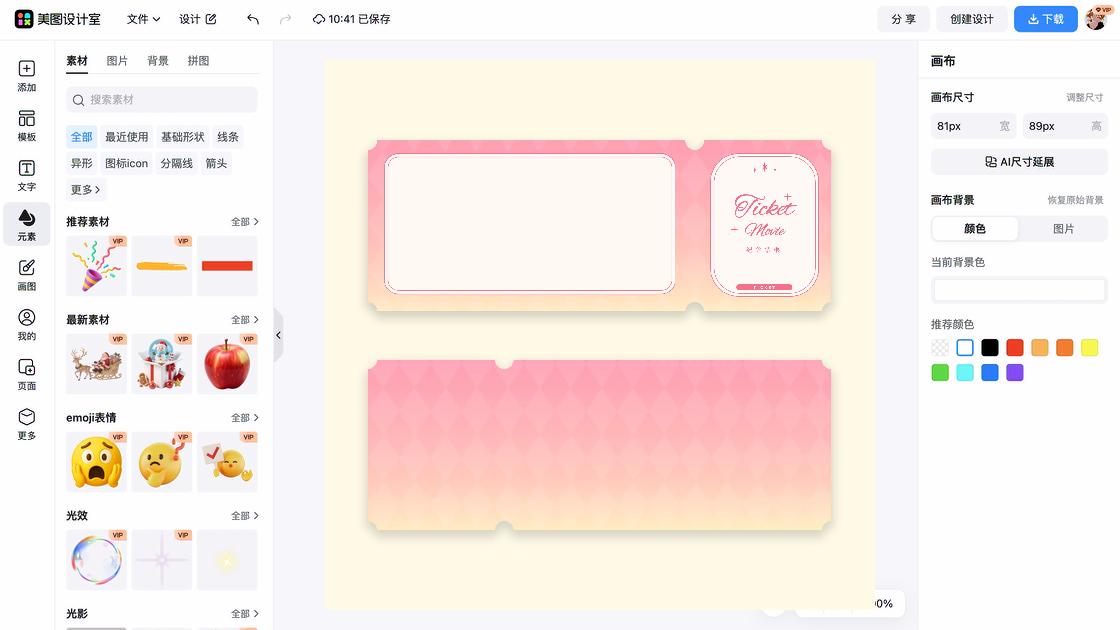Screen dimensions: 1120x630
Task: Select the red apple material thumbnail
Action: point(227,364)
